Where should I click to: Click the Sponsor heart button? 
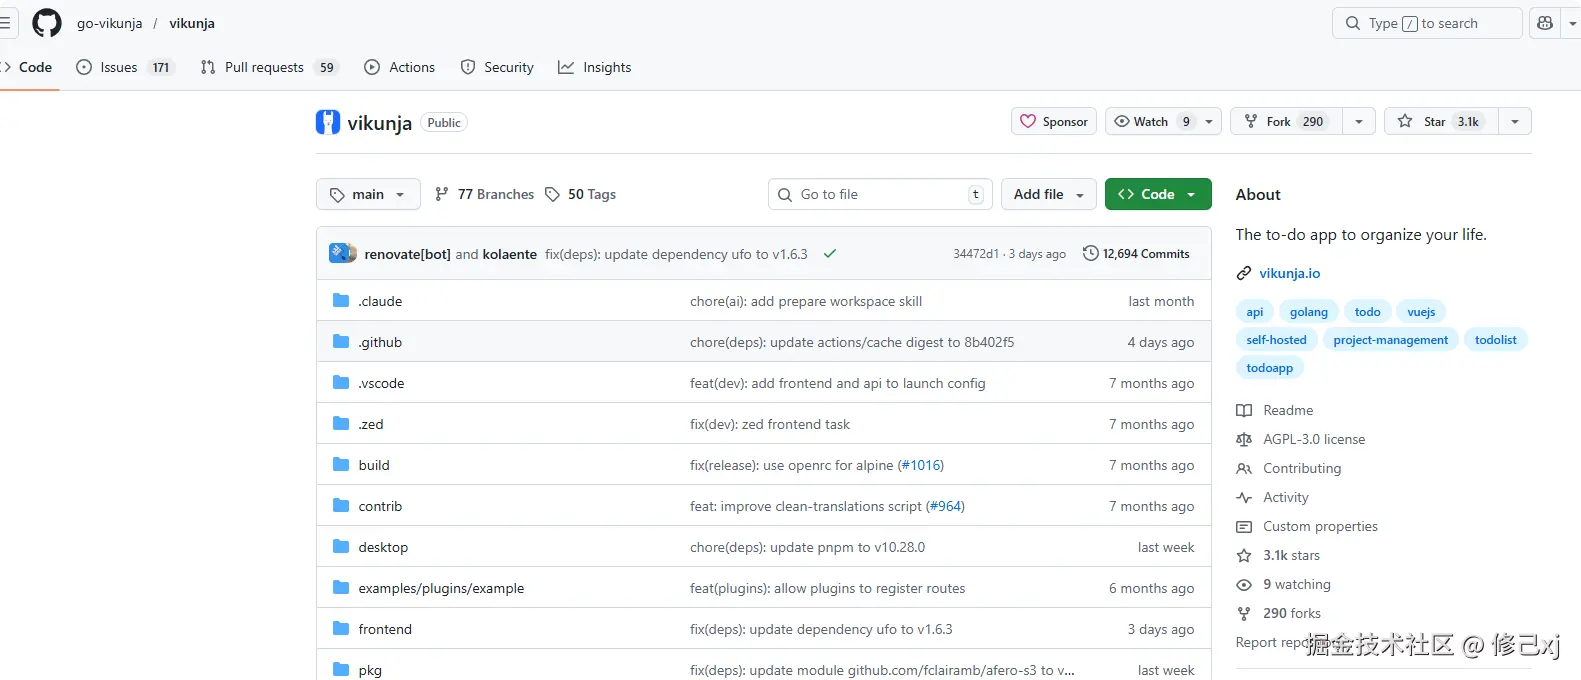(1054, 121)
